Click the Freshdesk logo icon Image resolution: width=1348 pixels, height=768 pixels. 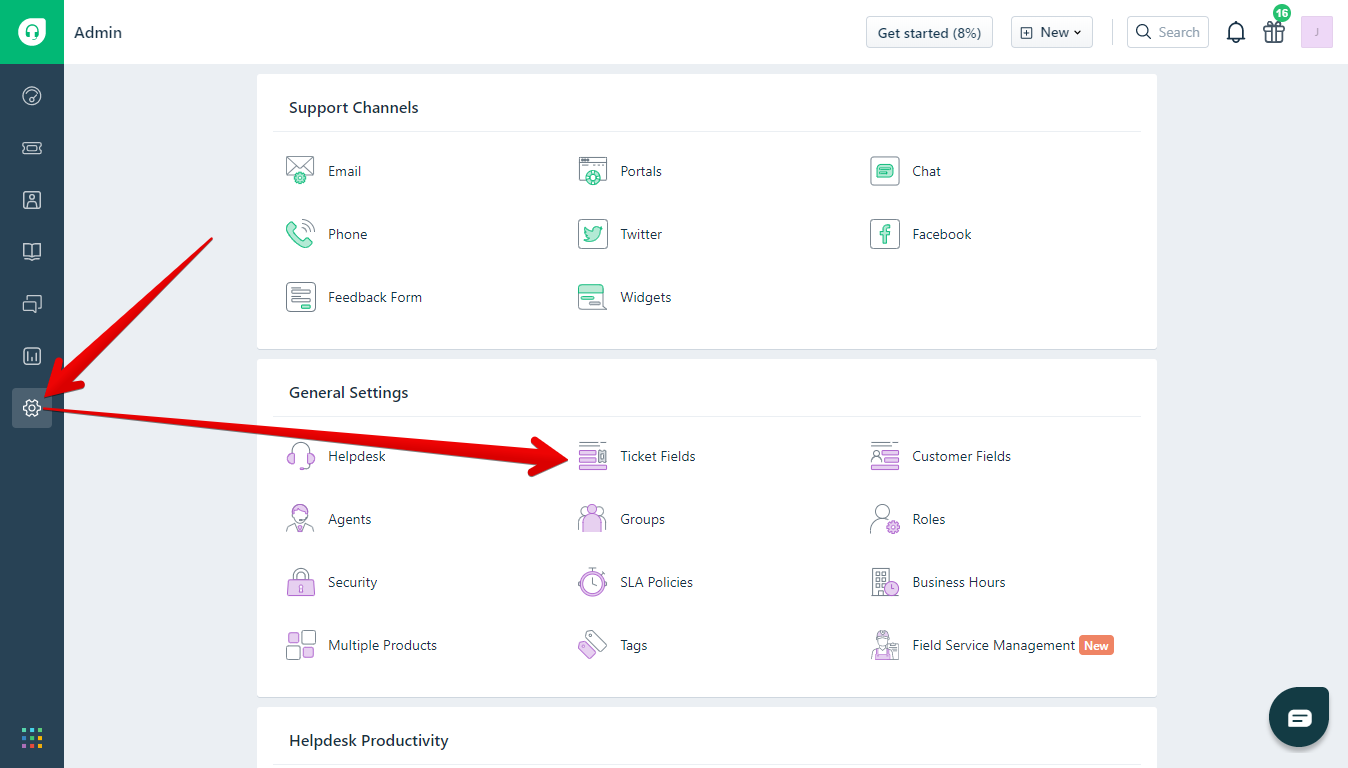coord(32,32)
